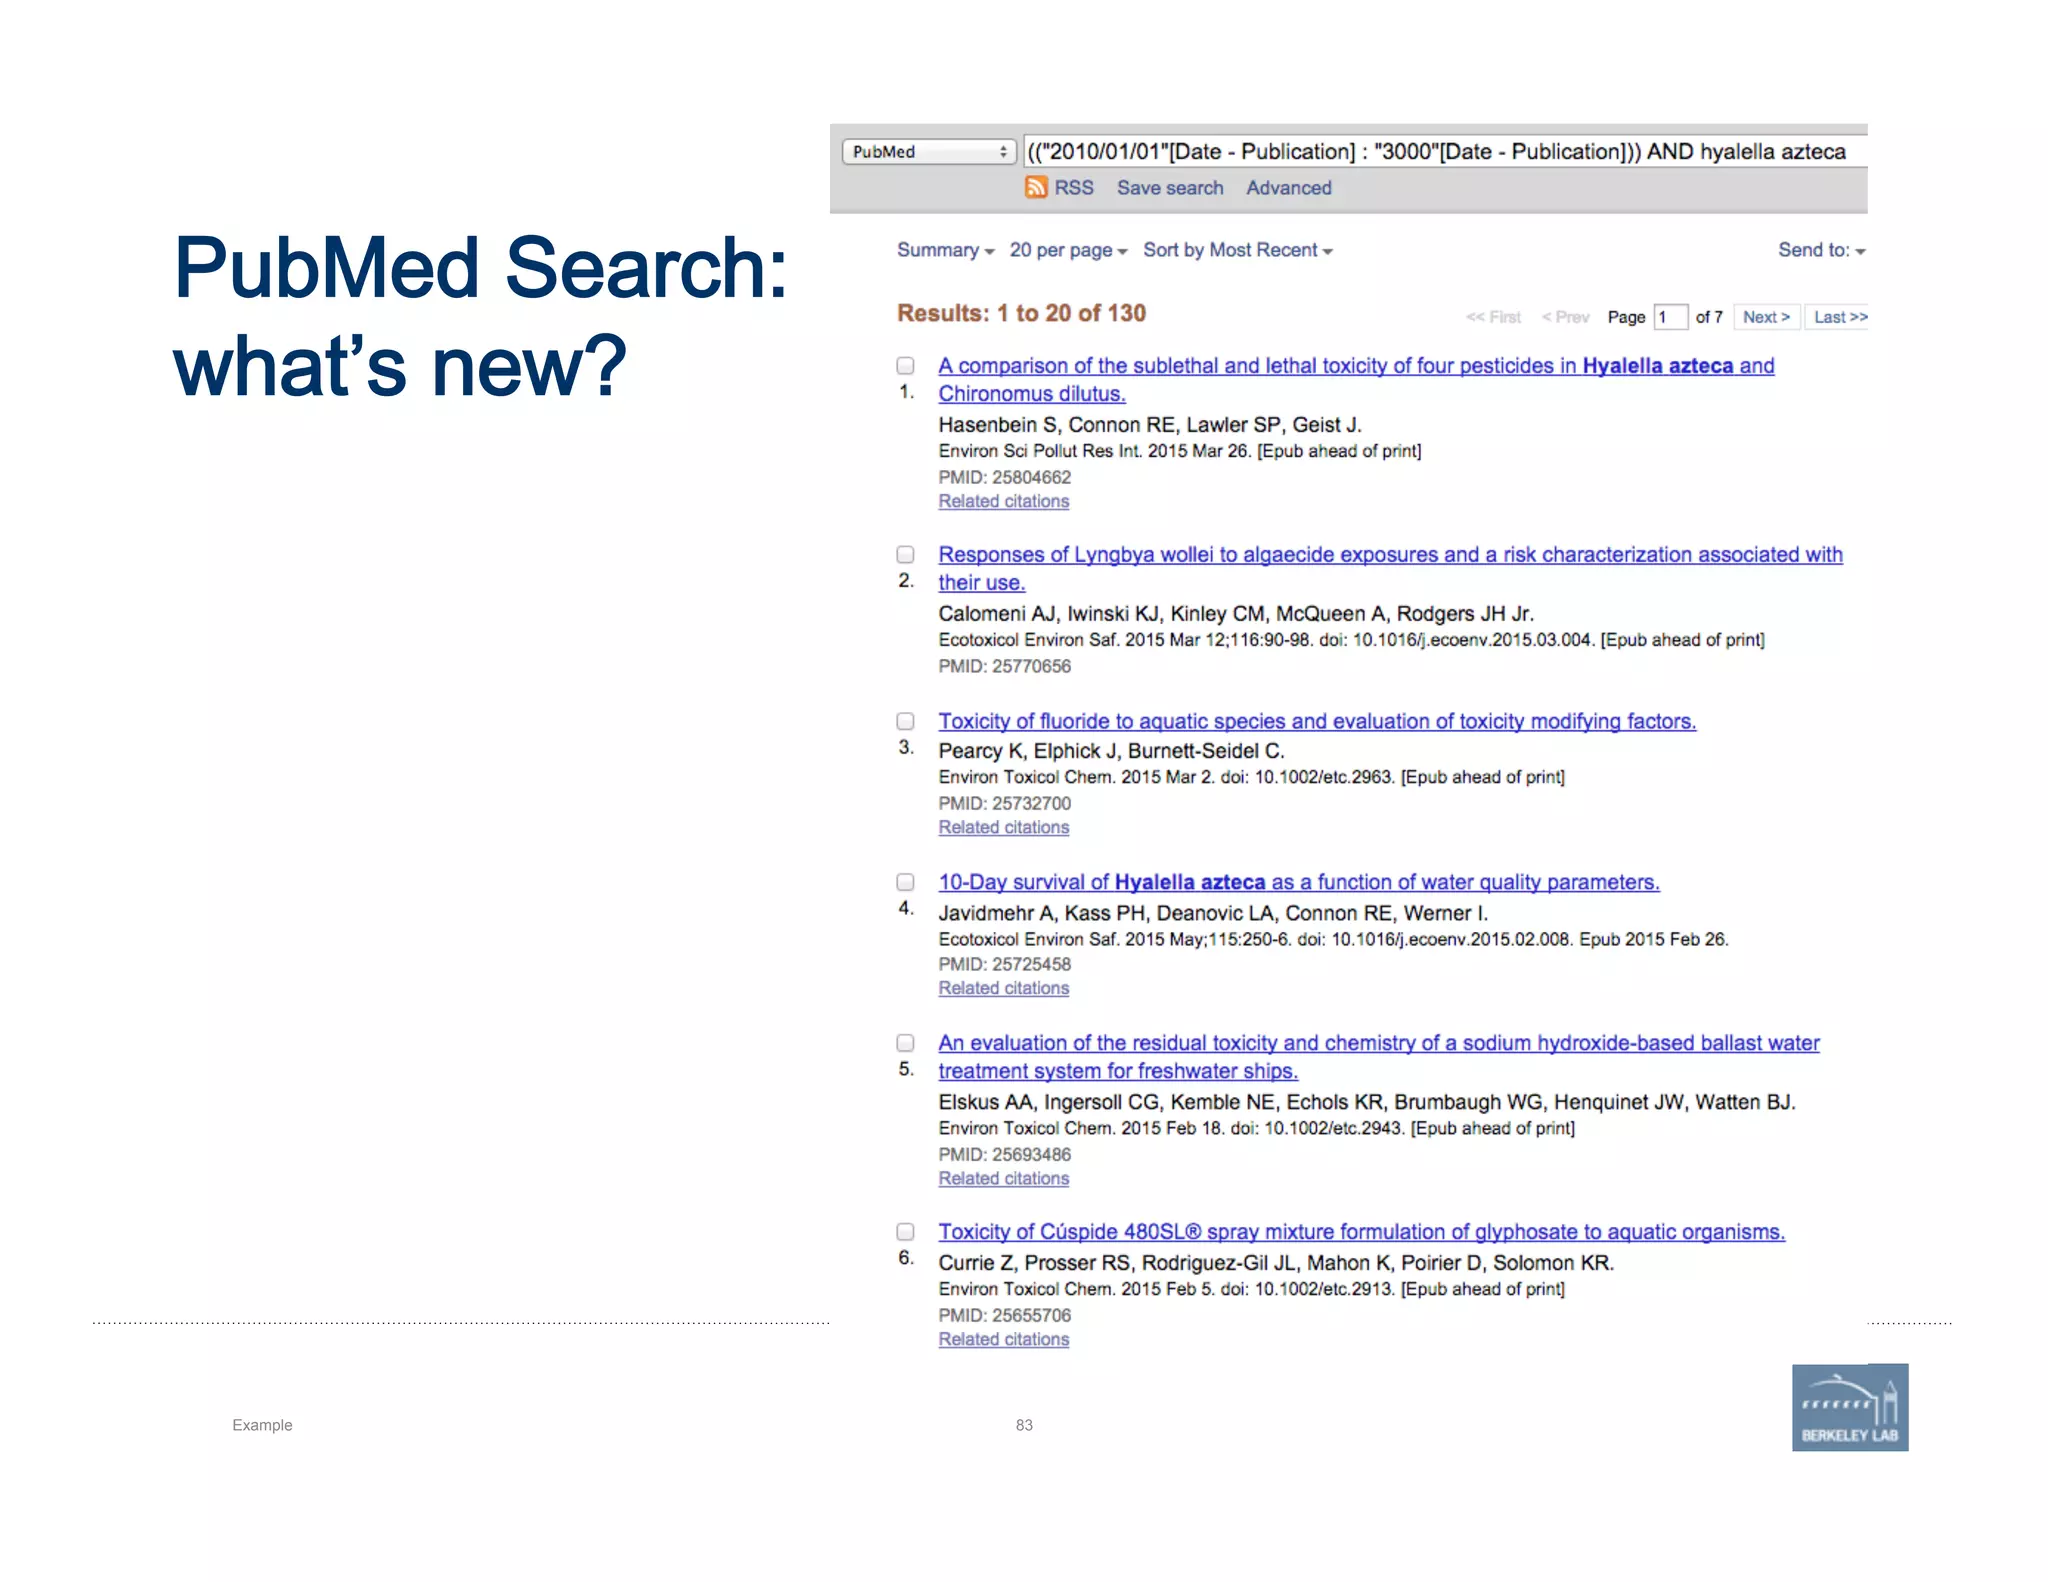
Task: Click Related citations under PMID 25693486
Action: 1003,1178
